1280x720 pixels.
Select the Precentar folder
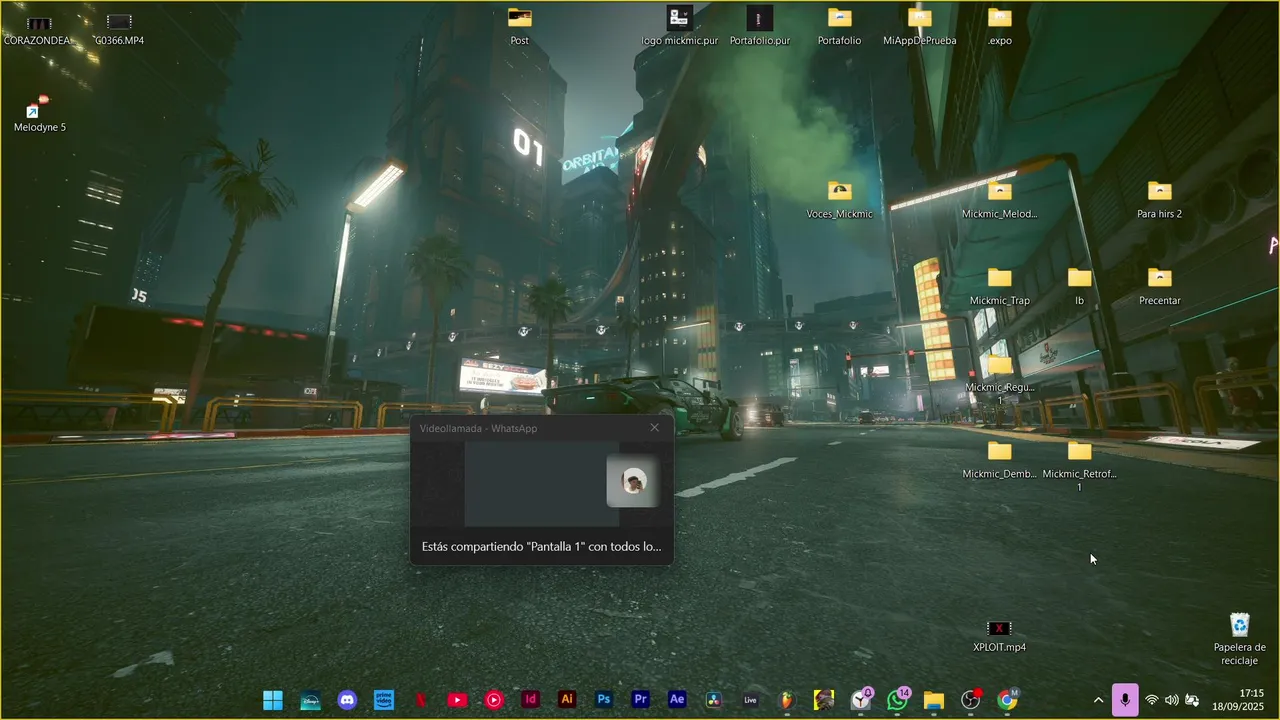1160,287
